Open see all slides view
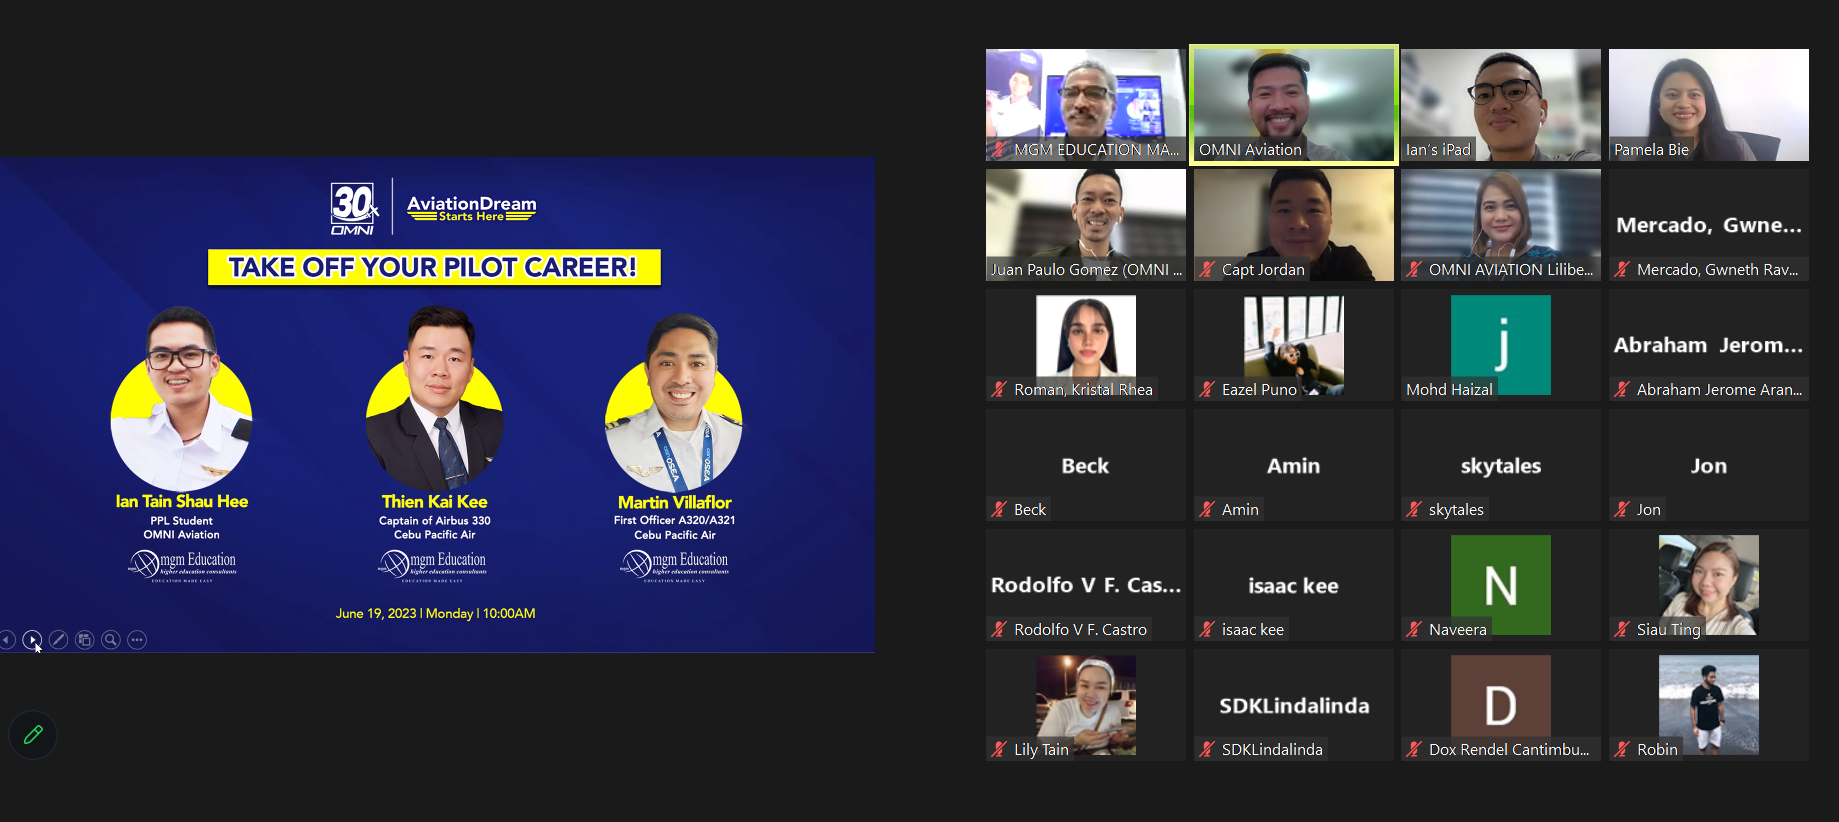The image size is (1839, 822). click(x=85, y=640)
